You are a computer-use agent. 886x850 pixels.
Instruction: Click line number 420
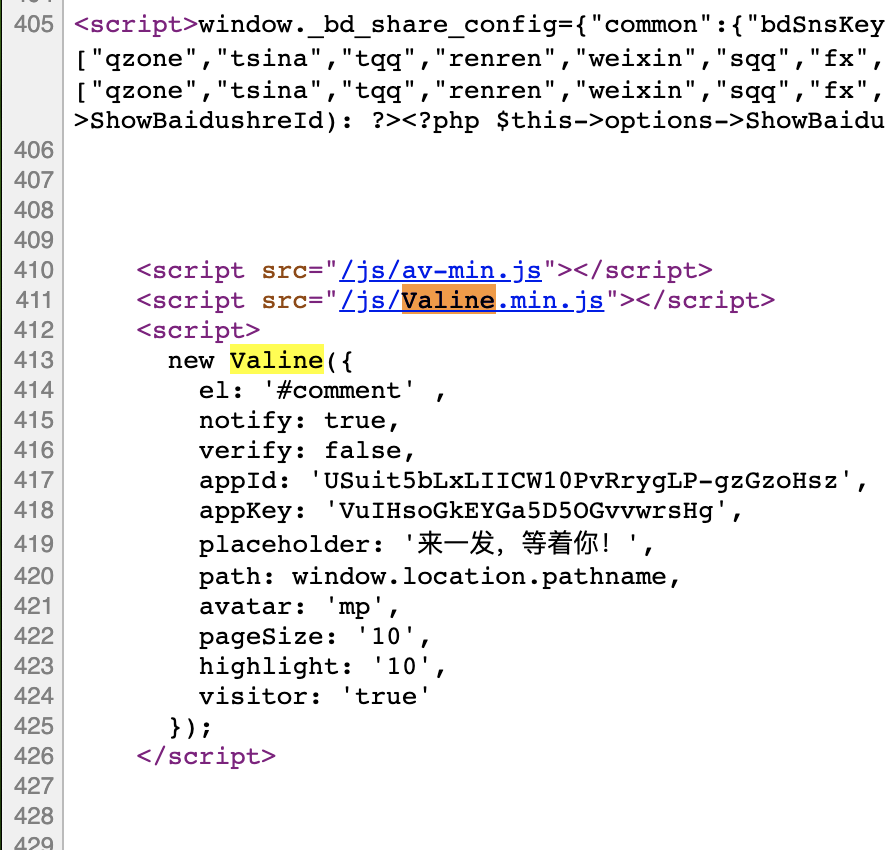point(34,576)
